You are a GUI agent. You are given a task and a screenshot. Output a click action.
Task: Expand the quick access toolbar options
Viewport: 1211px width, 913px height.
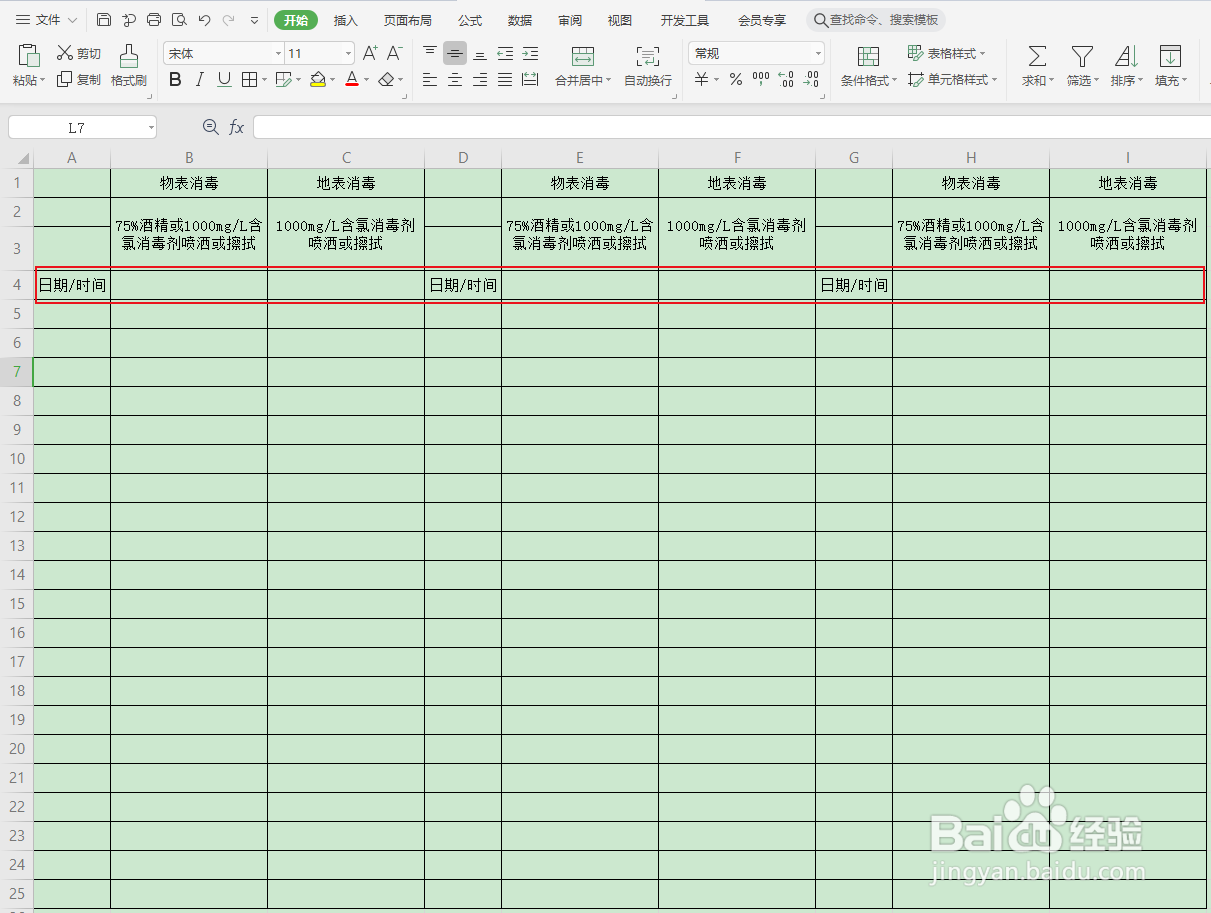[x=254, y=20]
